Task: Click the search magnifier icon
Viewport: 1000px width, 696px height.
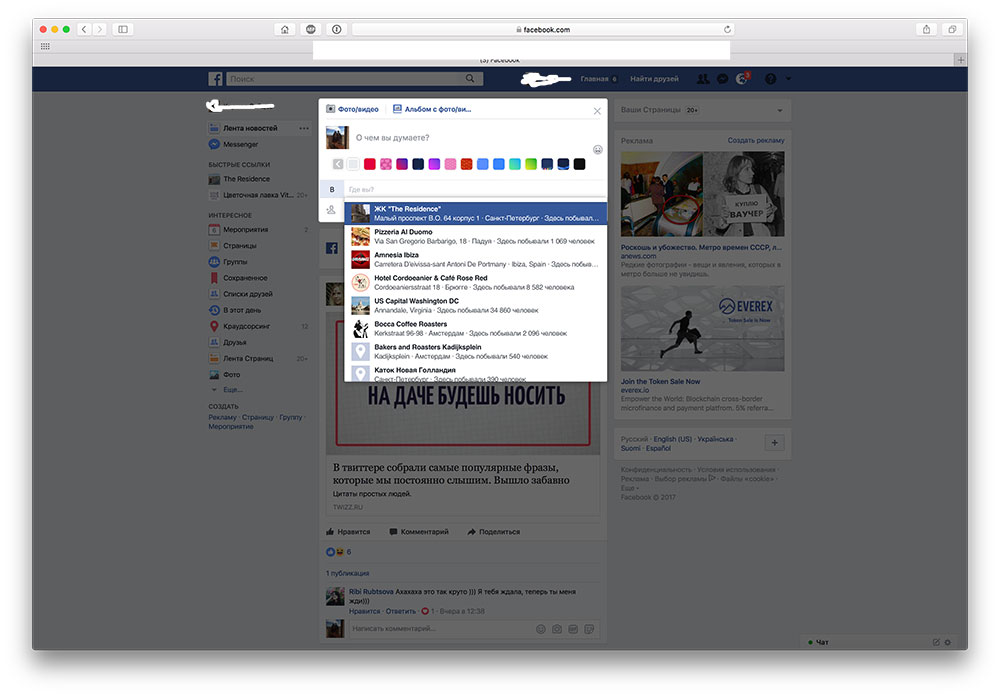Action: pos(470,78)
